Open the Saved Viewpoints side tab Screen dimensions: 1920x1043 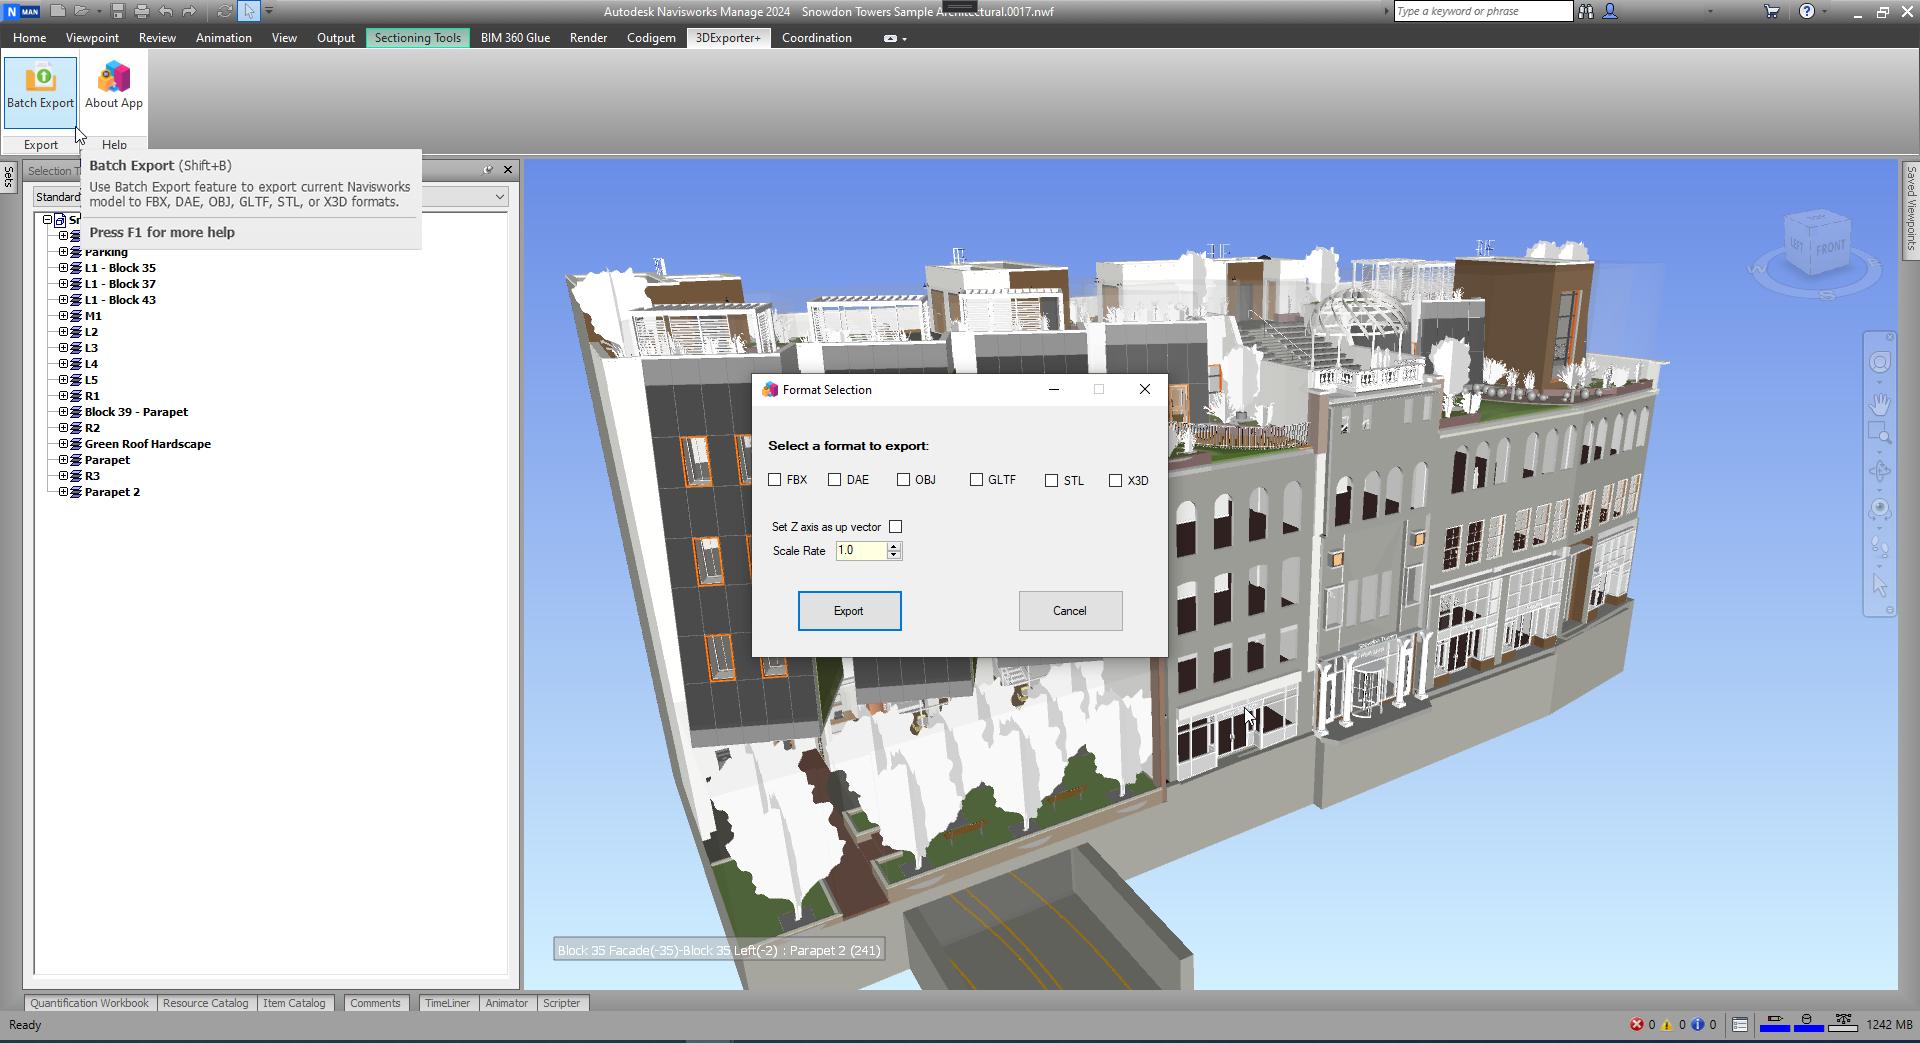[1911, 209]
